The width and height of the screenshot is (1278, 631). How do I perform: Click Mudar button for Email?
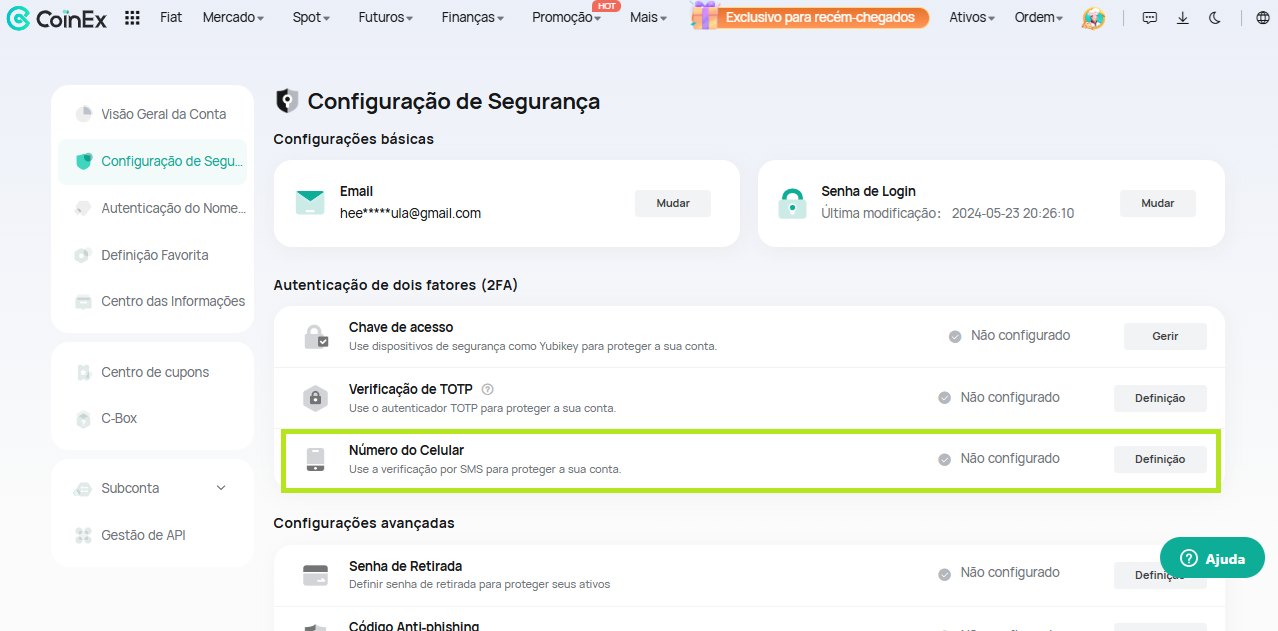tap(673, 203)
